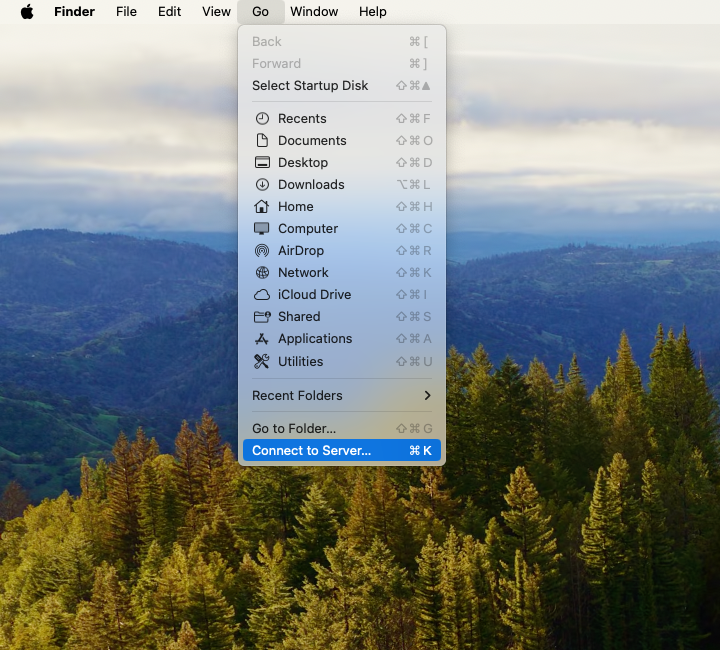Click the Utilities tools icon

coord(262,362)
